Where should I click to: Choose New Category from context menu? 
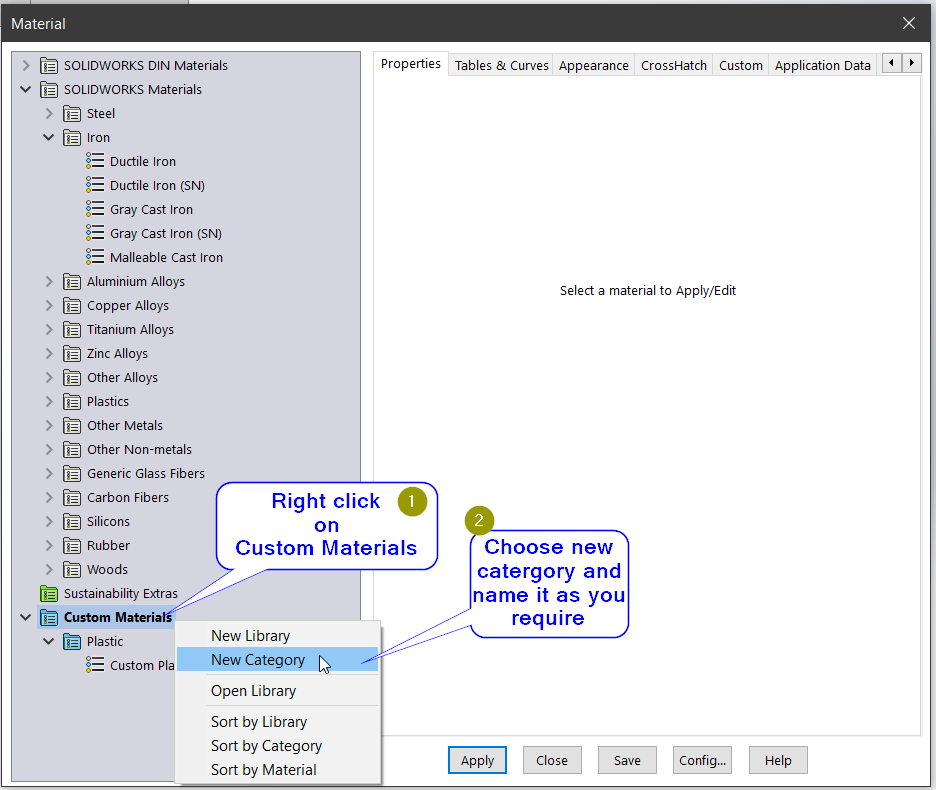[x=258, y=660]
